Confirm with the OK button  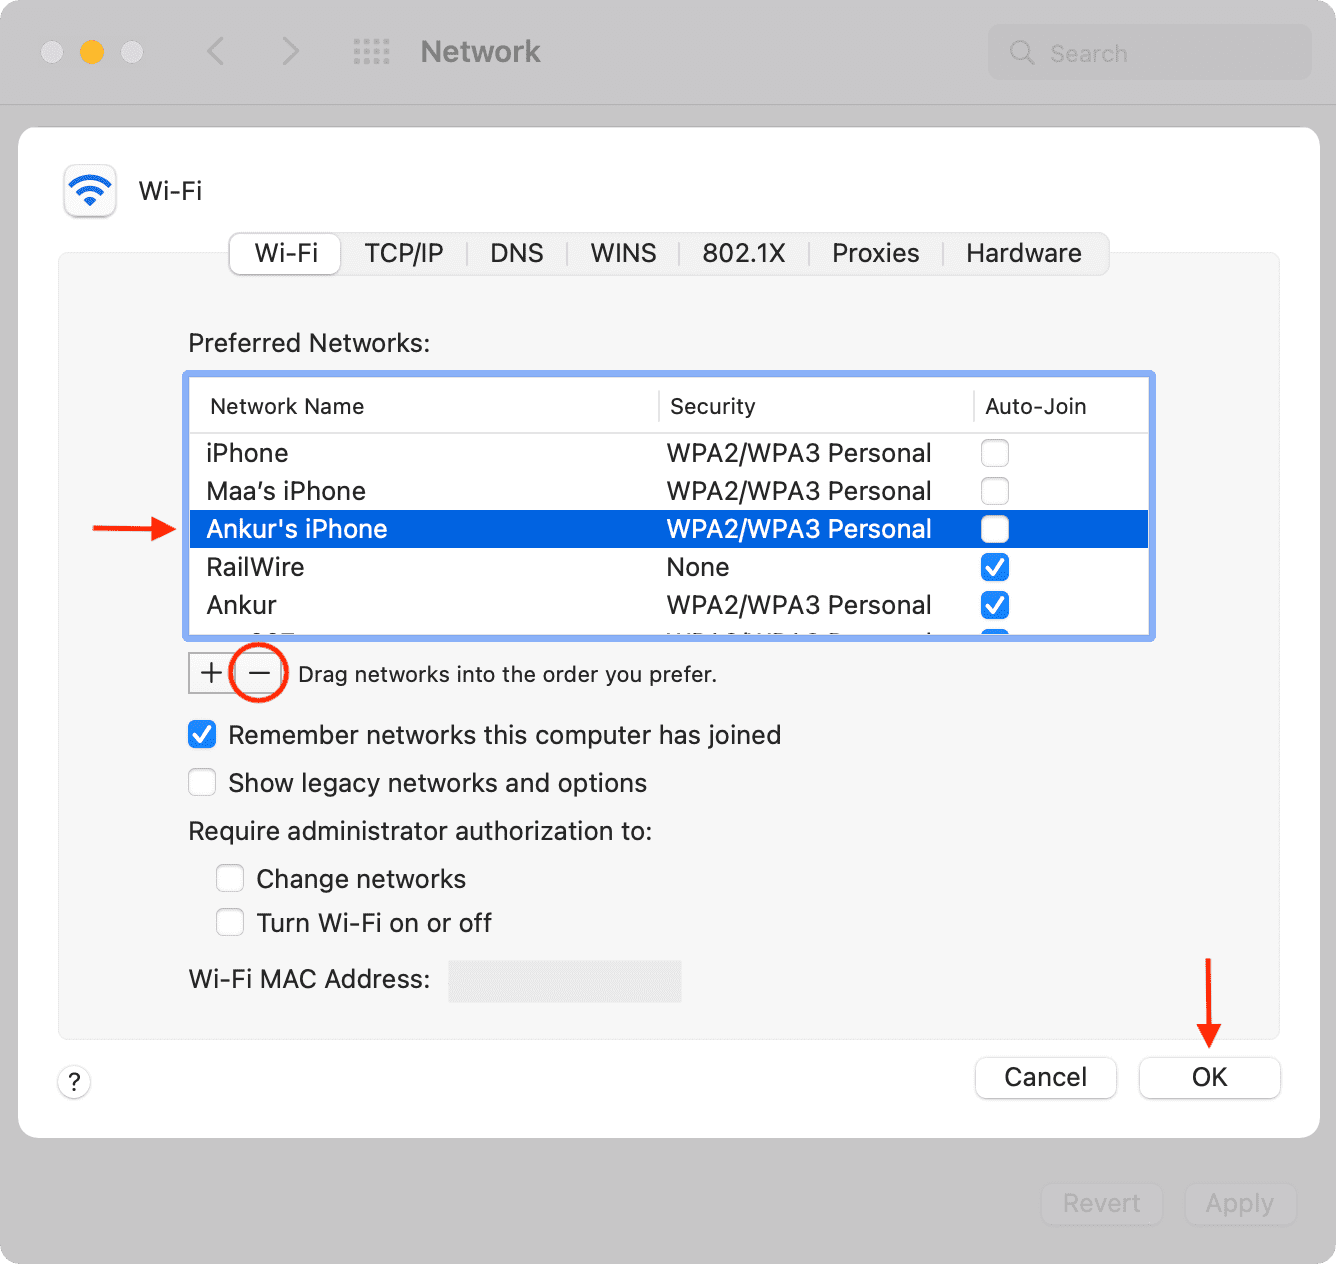[x=1210, y=1077]
